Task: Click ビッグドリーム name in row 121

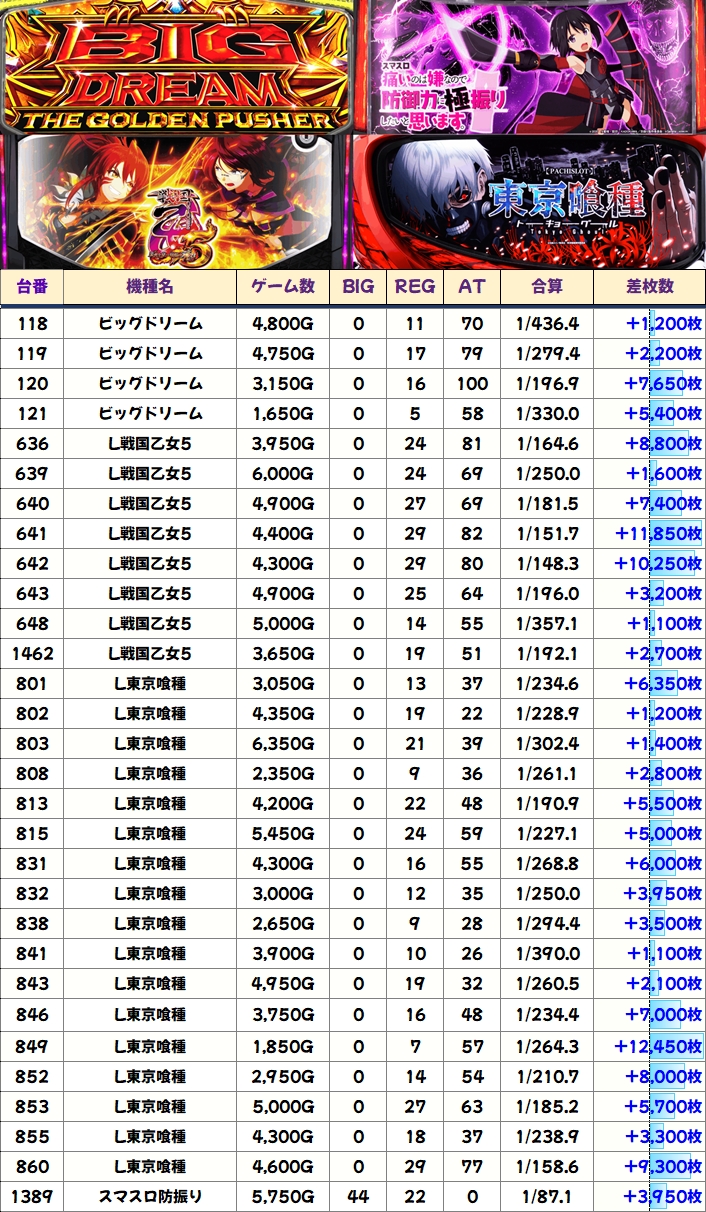Action: coord(150,414)
